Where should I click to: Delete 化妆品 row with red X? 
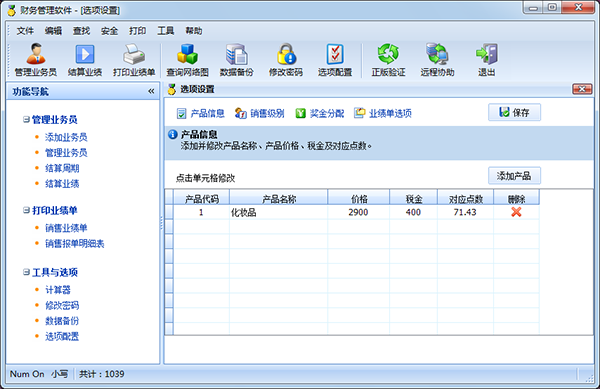tap(516, 212)
